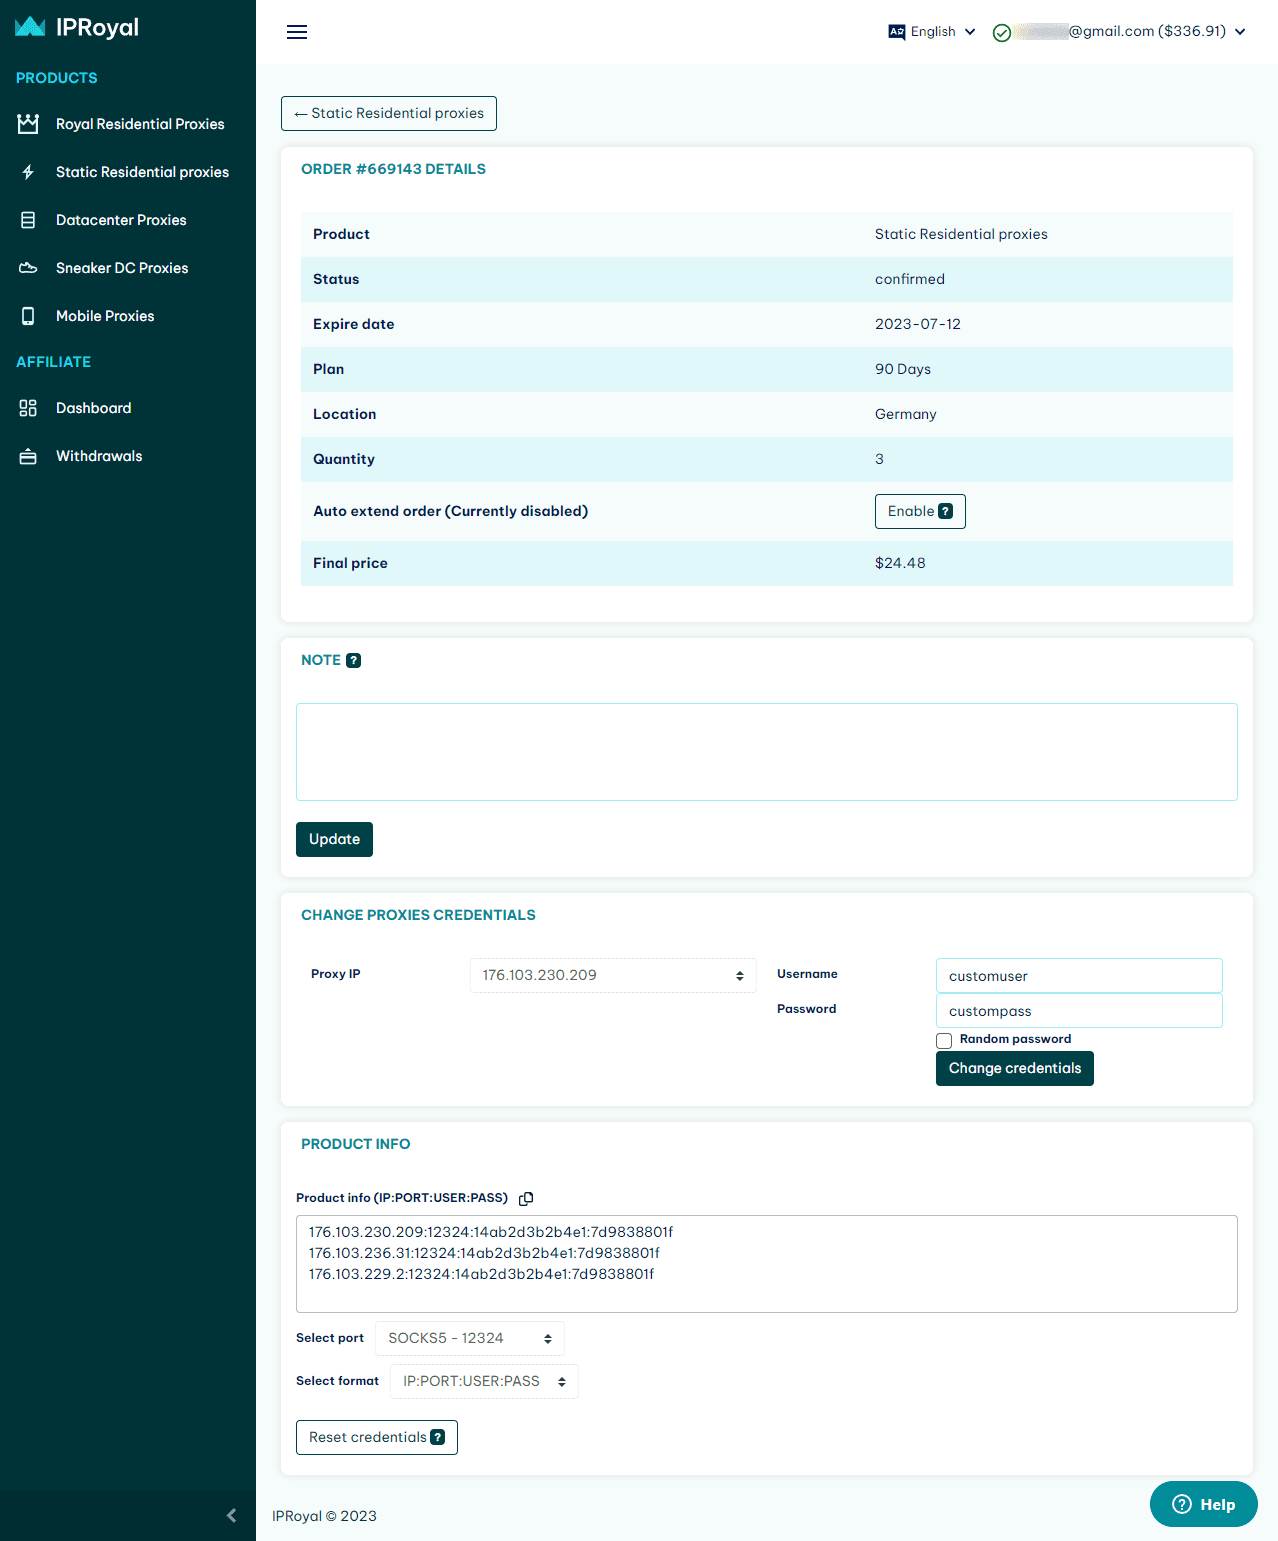This screenshot has height=1541, width=1278.
Task: Click the help icon next to NOTE
Action: click(x=353, y=660)
